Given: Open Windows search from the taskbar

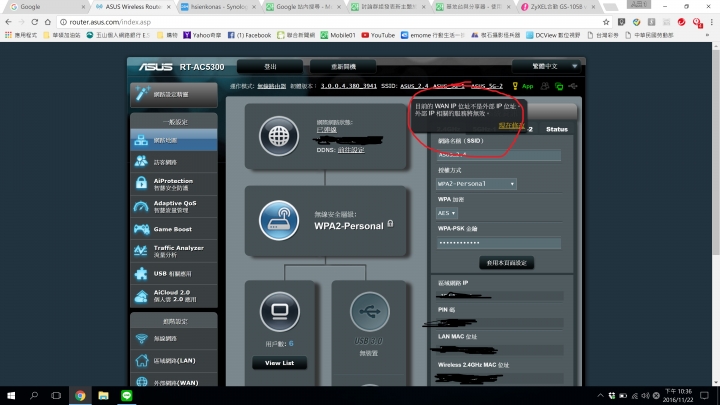Looking at the screenshot, I should pos(34,395).
